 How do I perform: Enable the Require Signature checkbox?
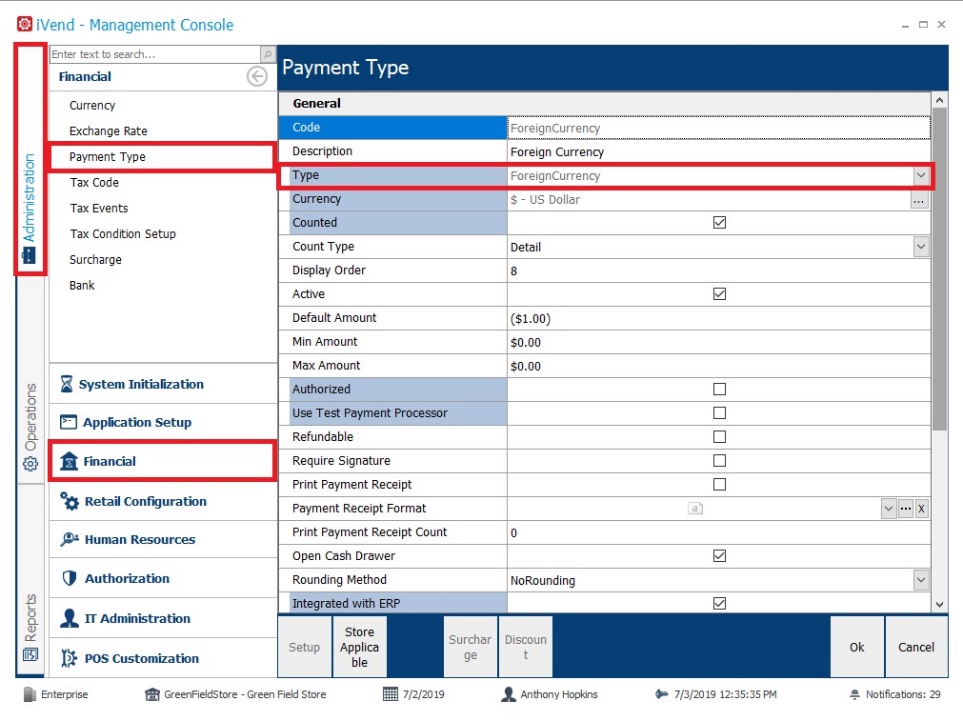(720, 461)
